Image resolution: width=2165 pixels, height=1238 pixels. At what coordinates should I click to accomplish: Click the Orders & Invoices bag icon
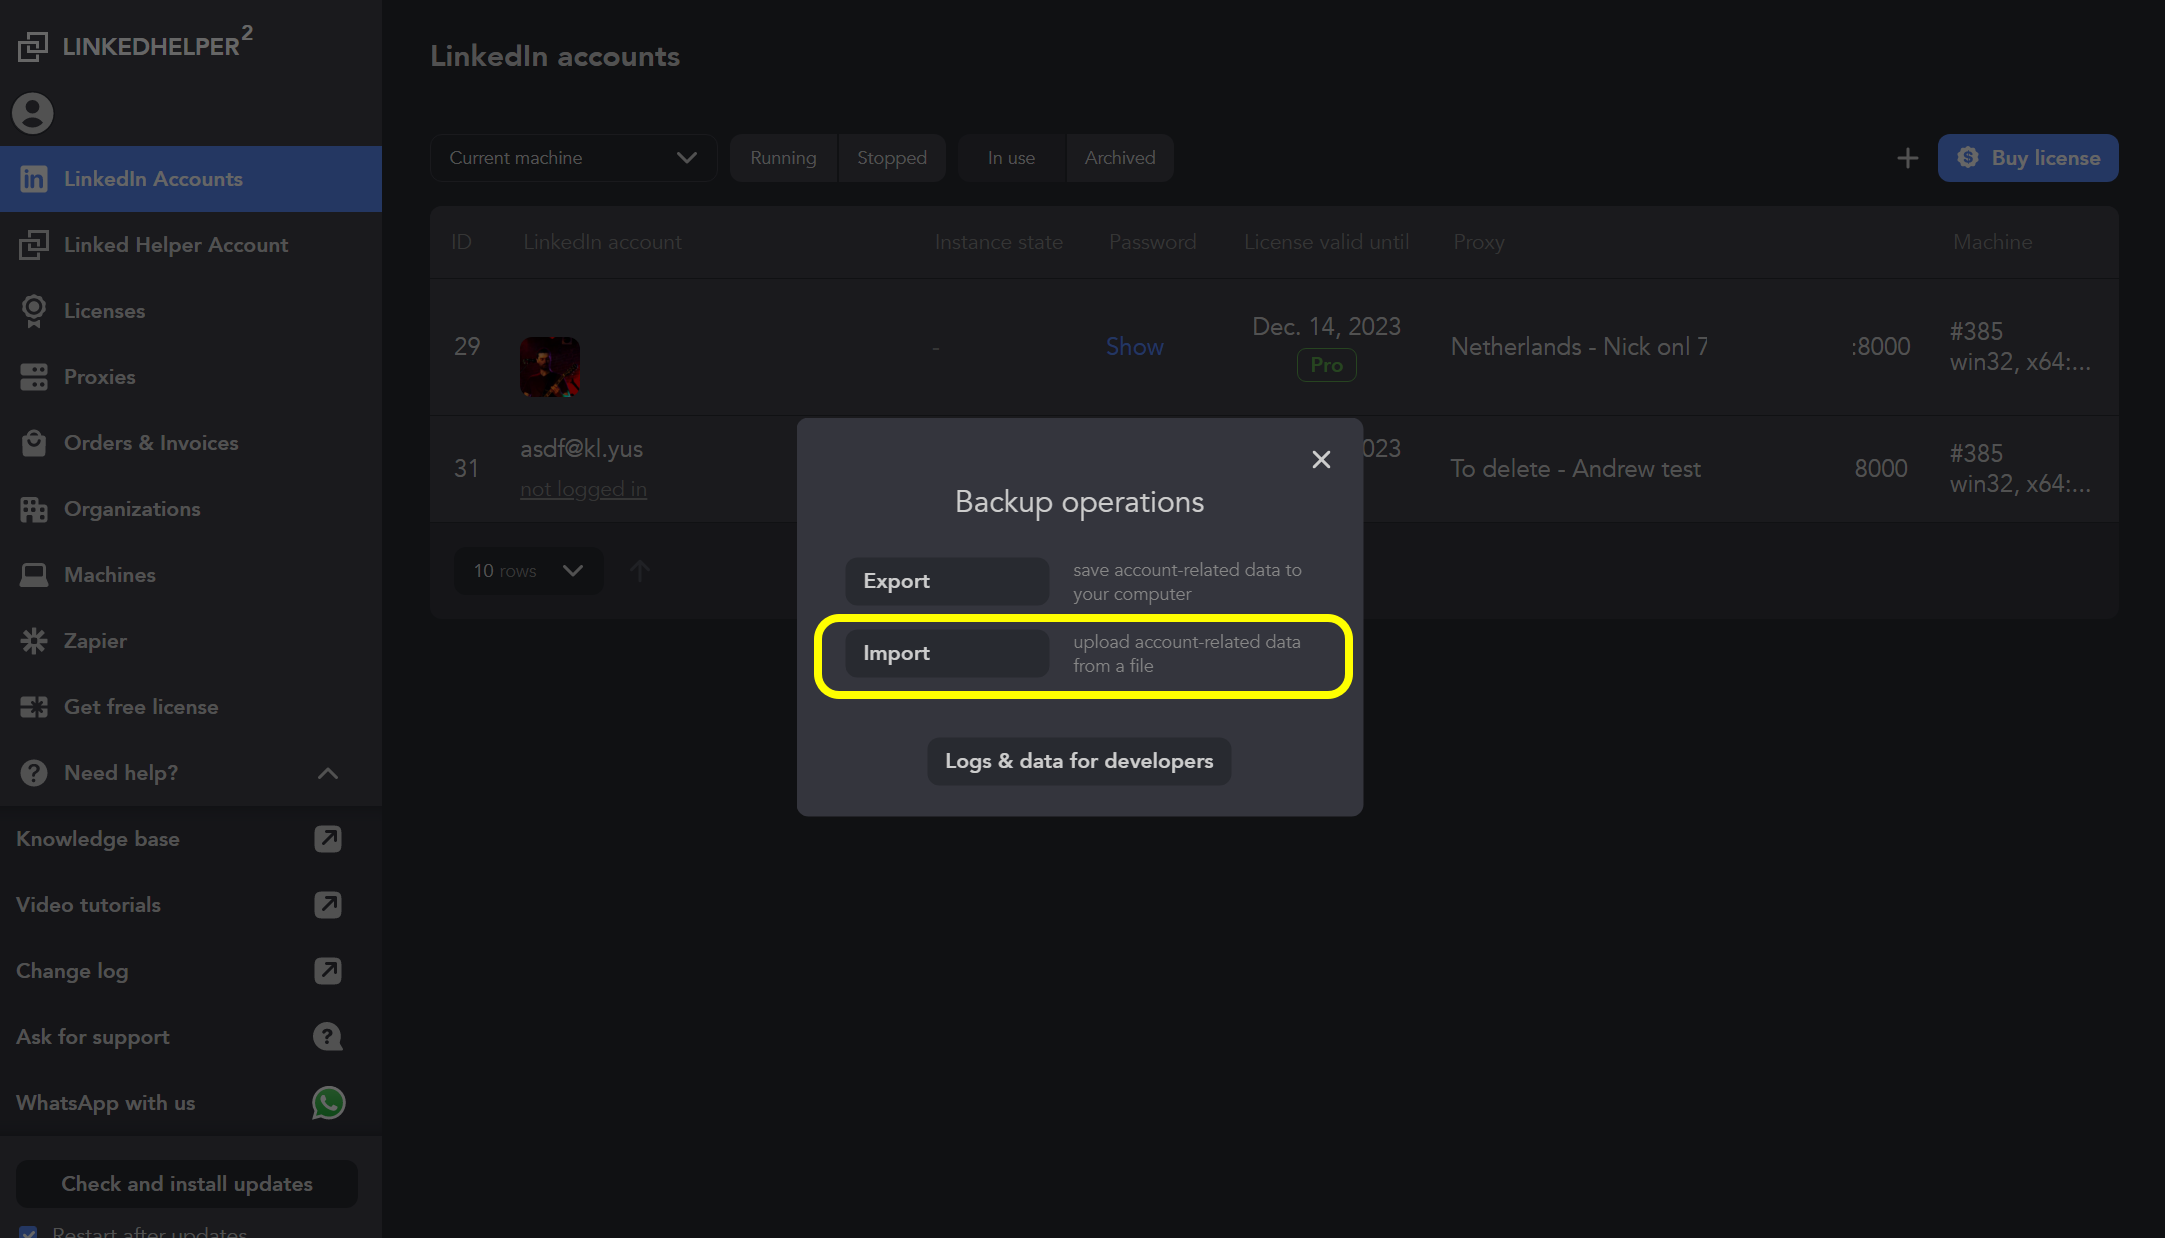coord(34,443)
